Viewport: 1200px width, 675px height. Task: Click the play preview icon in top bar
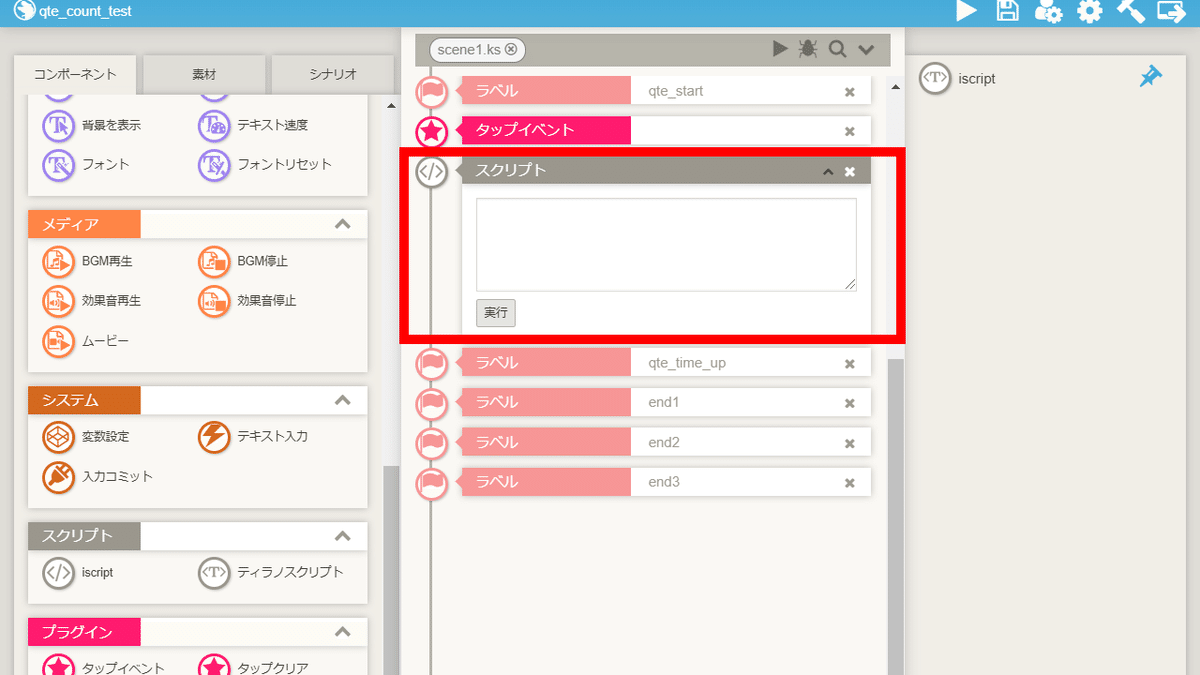click(x=966, y=11)
